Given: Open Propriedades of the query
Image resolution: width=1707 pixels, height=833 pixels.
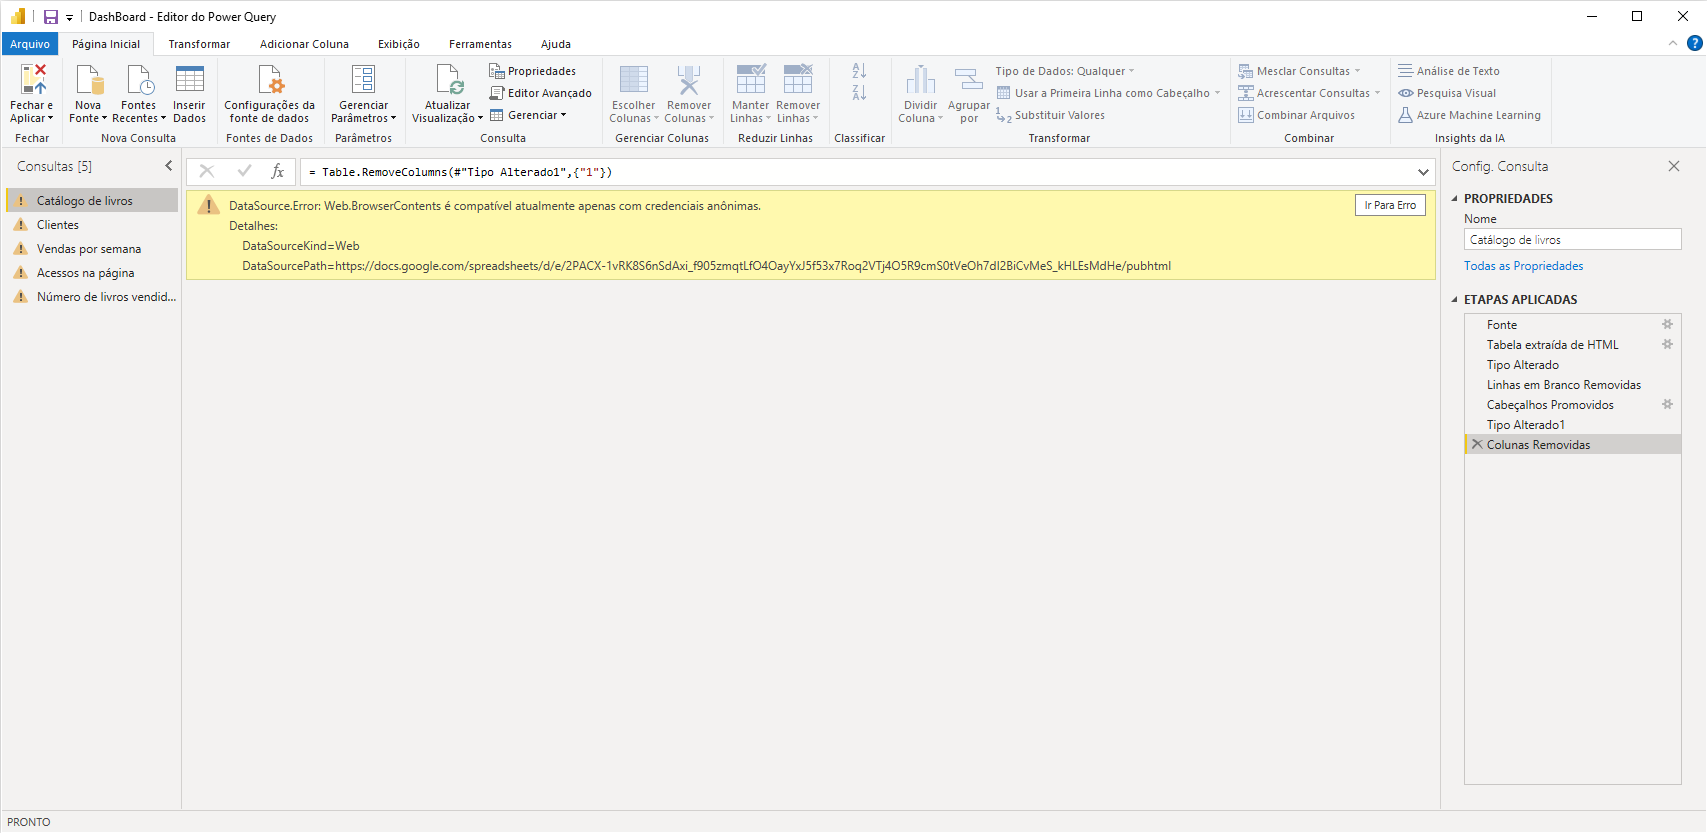Looking at the screenshot, I should [532, 71].
